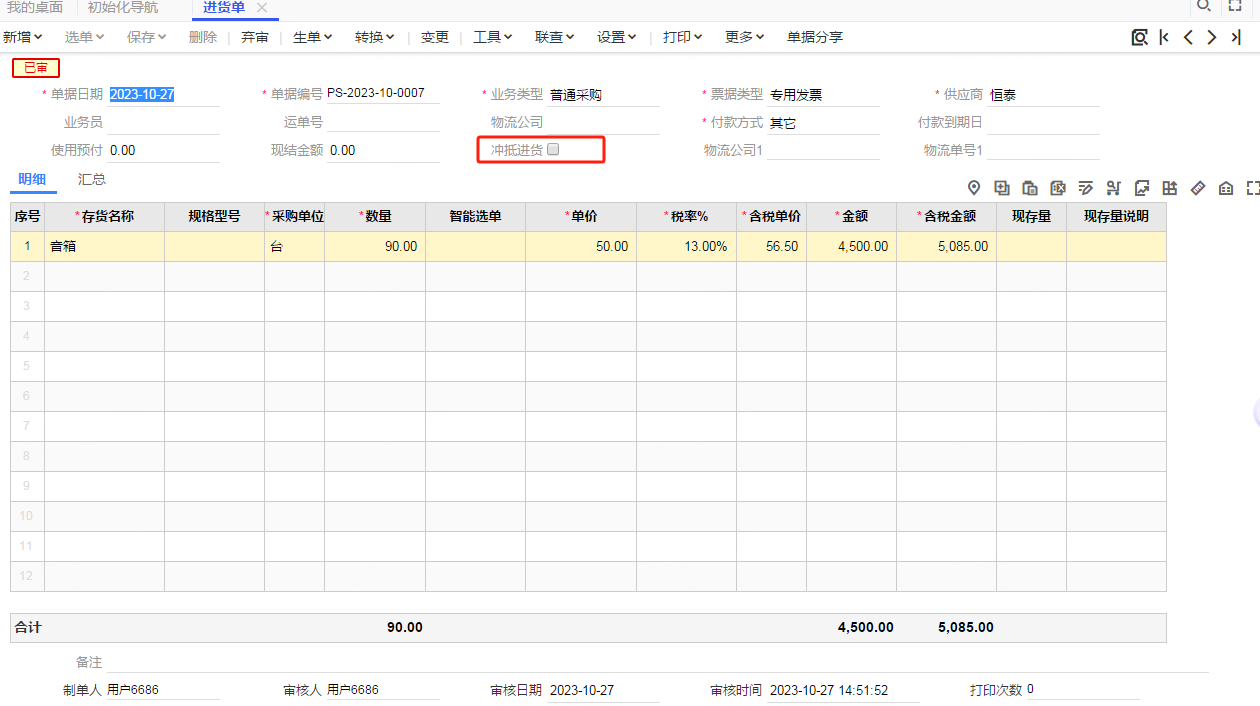1260x706 pixels.
Task: Click the 运单号 field
Action: [x=383, y=123]
